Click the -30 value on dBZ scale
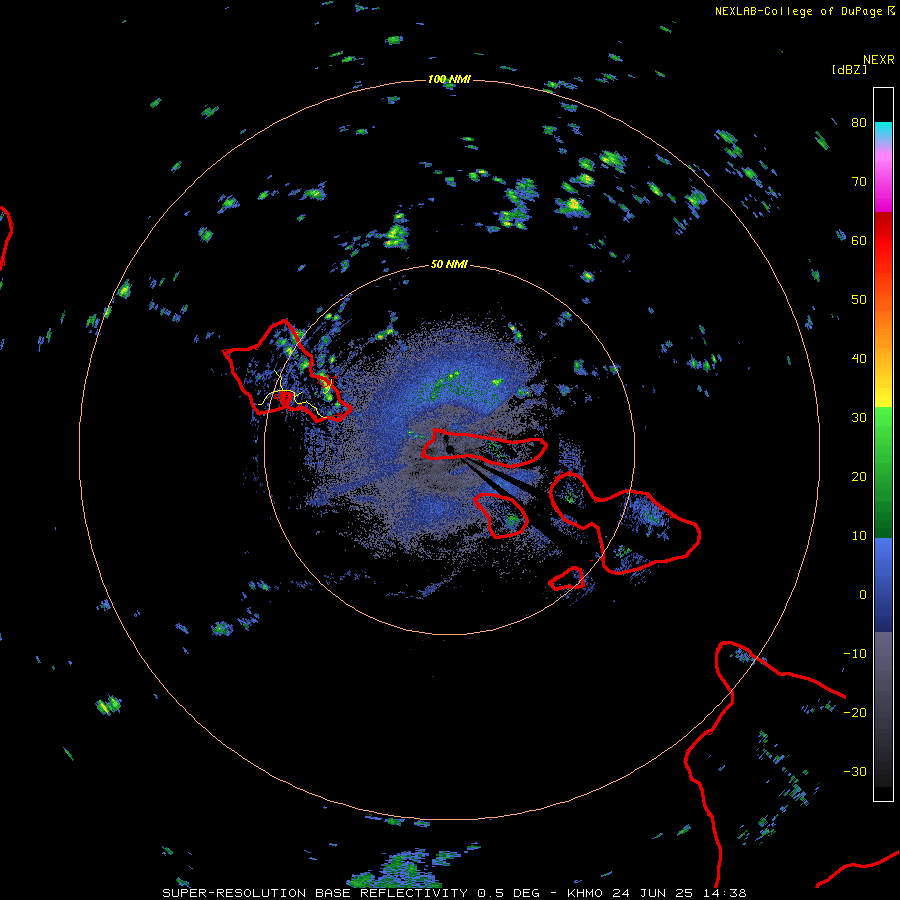 pos(855,772)
